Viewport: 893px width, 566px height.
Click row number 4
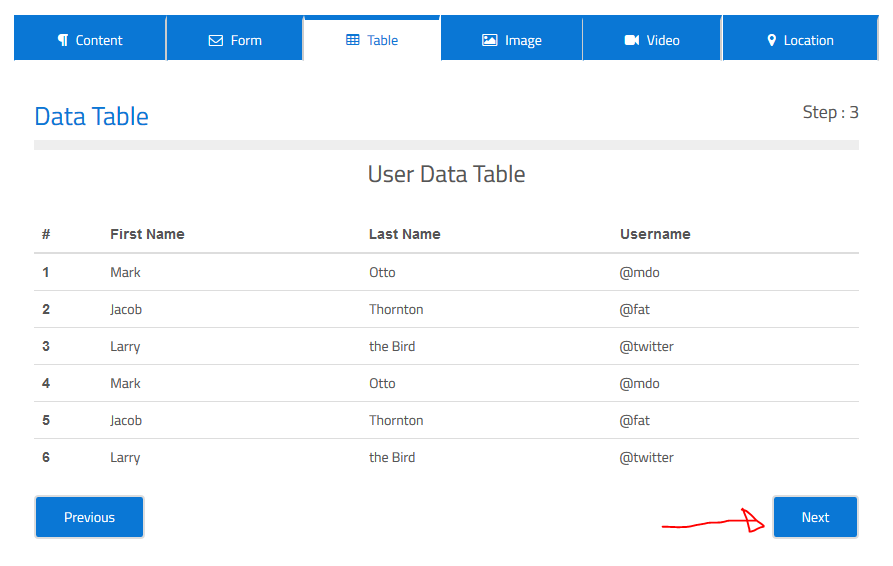(x=46, y=383)
